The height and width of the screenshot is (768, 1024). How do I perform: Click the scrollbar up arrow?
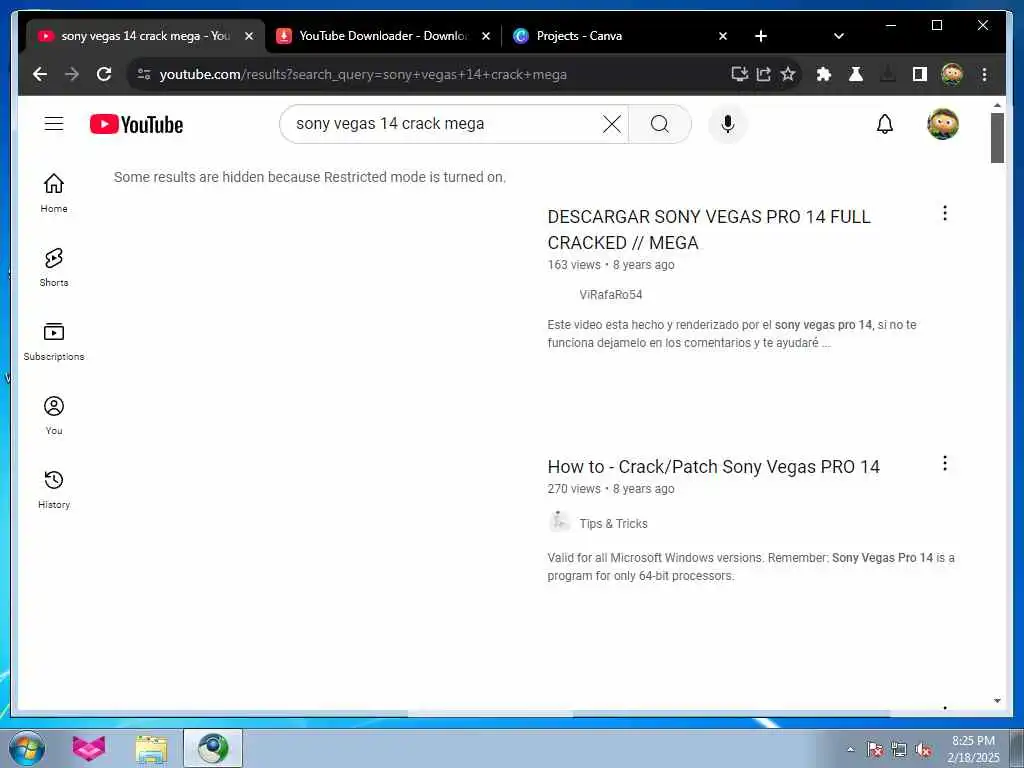point(997,104)
